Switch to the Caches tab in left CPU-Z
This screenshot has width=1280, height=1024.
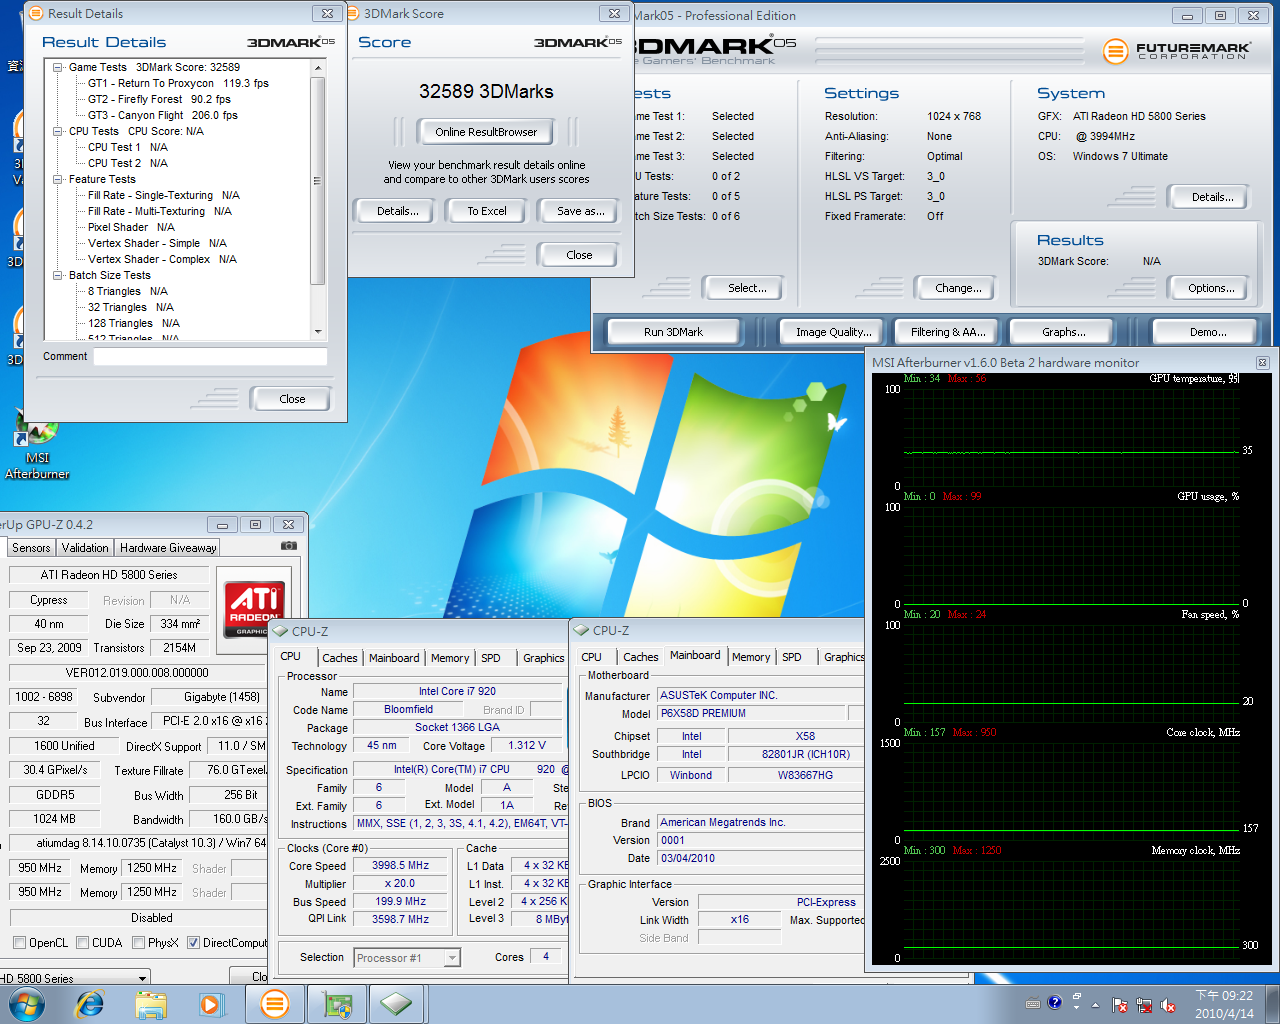click(339, 658)
